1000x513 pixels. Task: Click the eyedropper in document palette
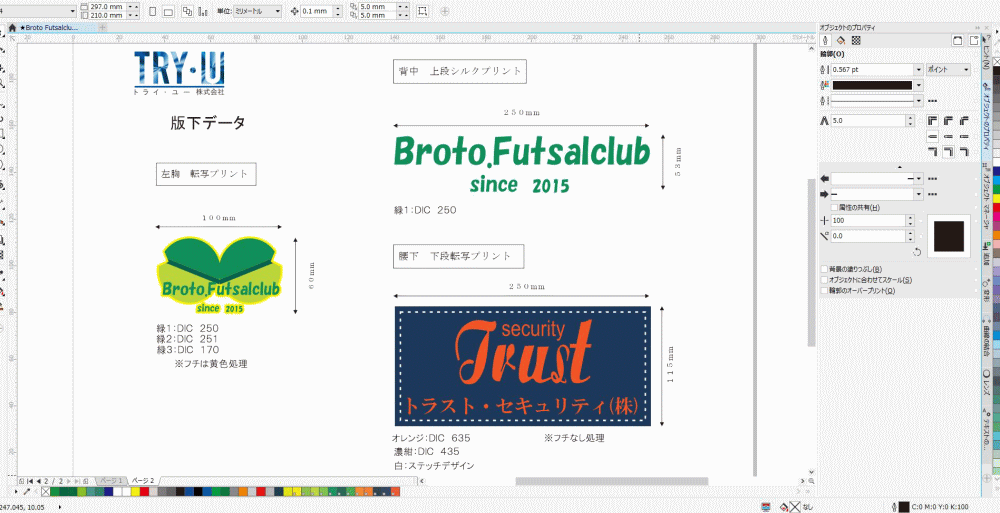click(x=26, y=492)
